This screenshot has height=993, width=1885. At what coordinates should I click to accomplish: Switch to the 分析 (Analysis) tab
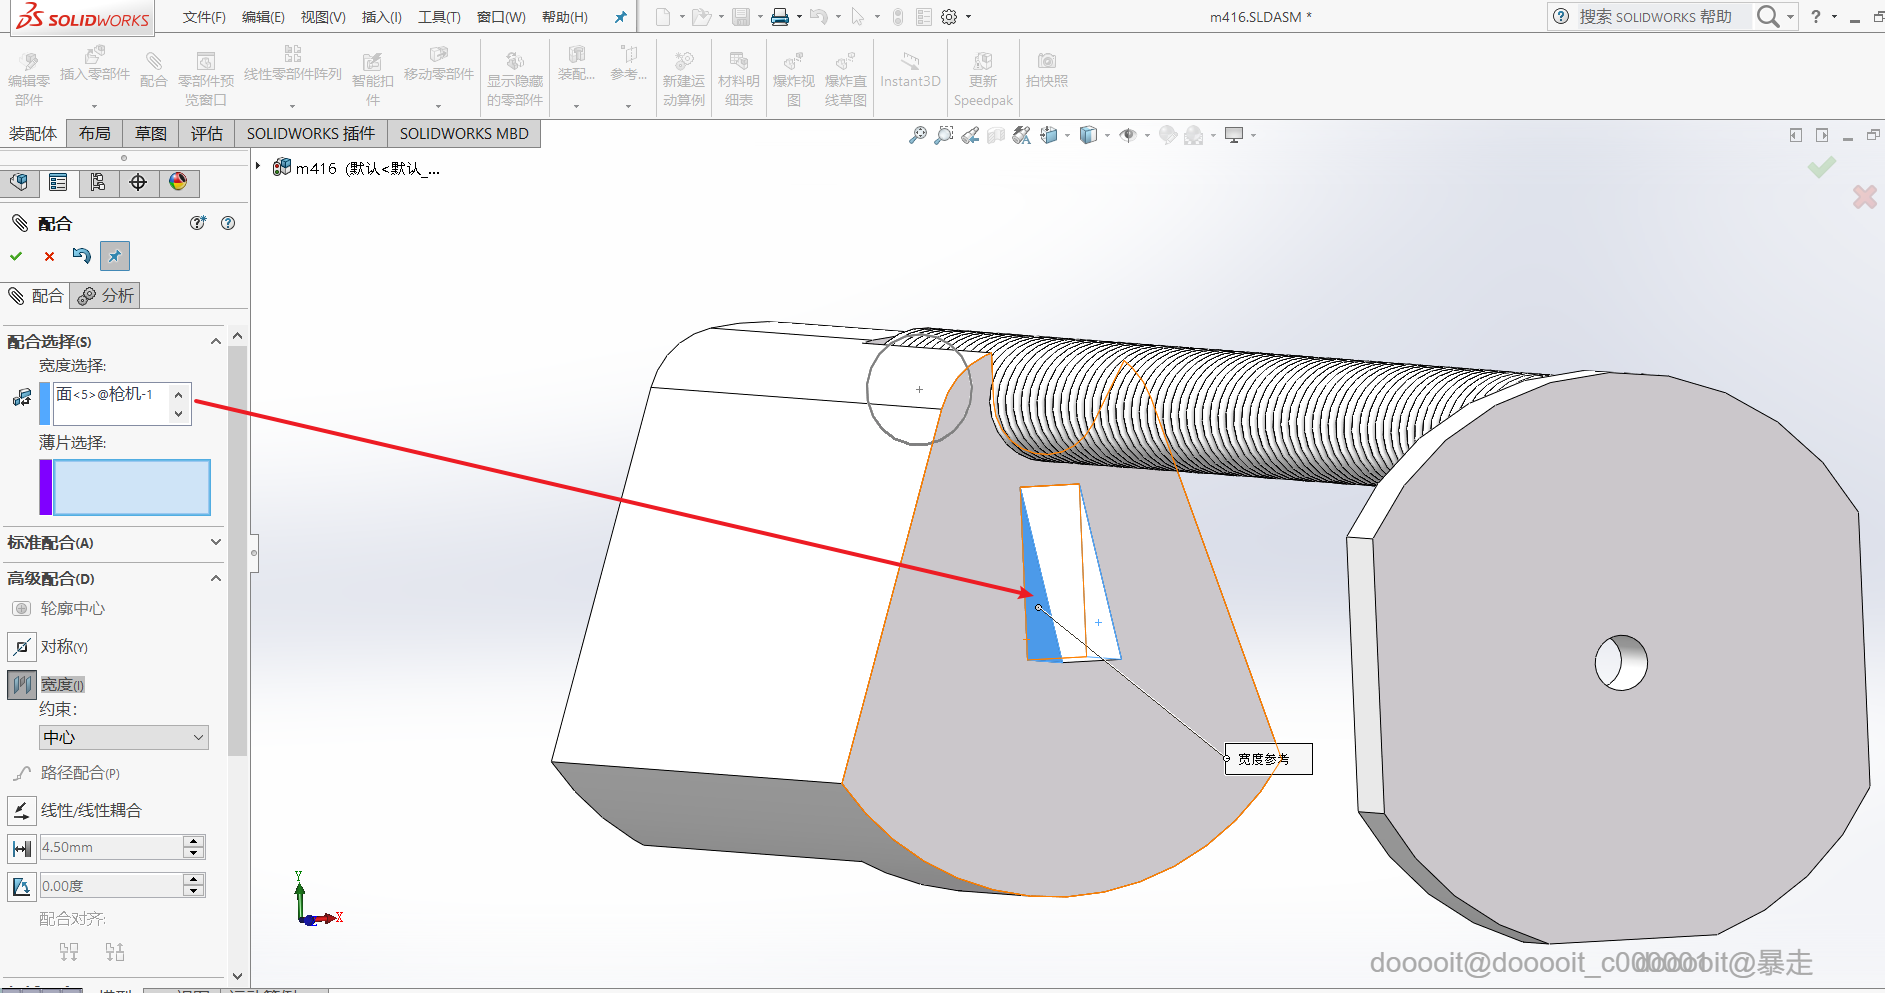(x=106, y=295)
